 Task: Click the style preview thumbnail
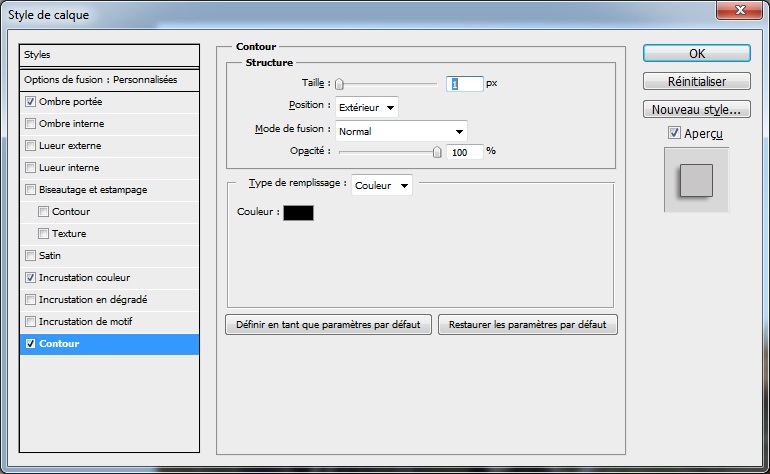coord(696,180)
